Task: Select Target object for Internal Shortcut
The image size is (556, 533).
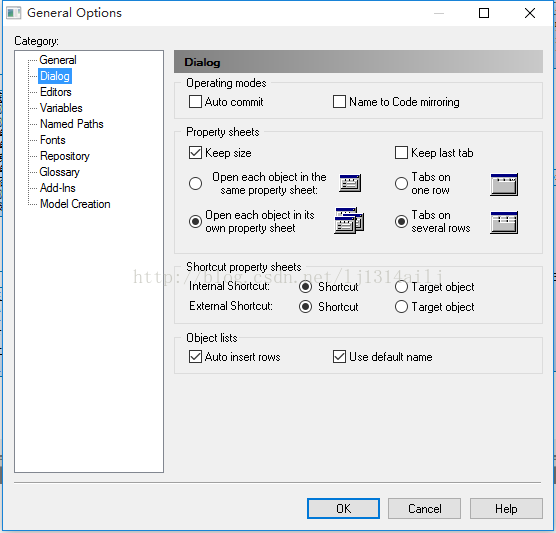Action: point(401,287)
